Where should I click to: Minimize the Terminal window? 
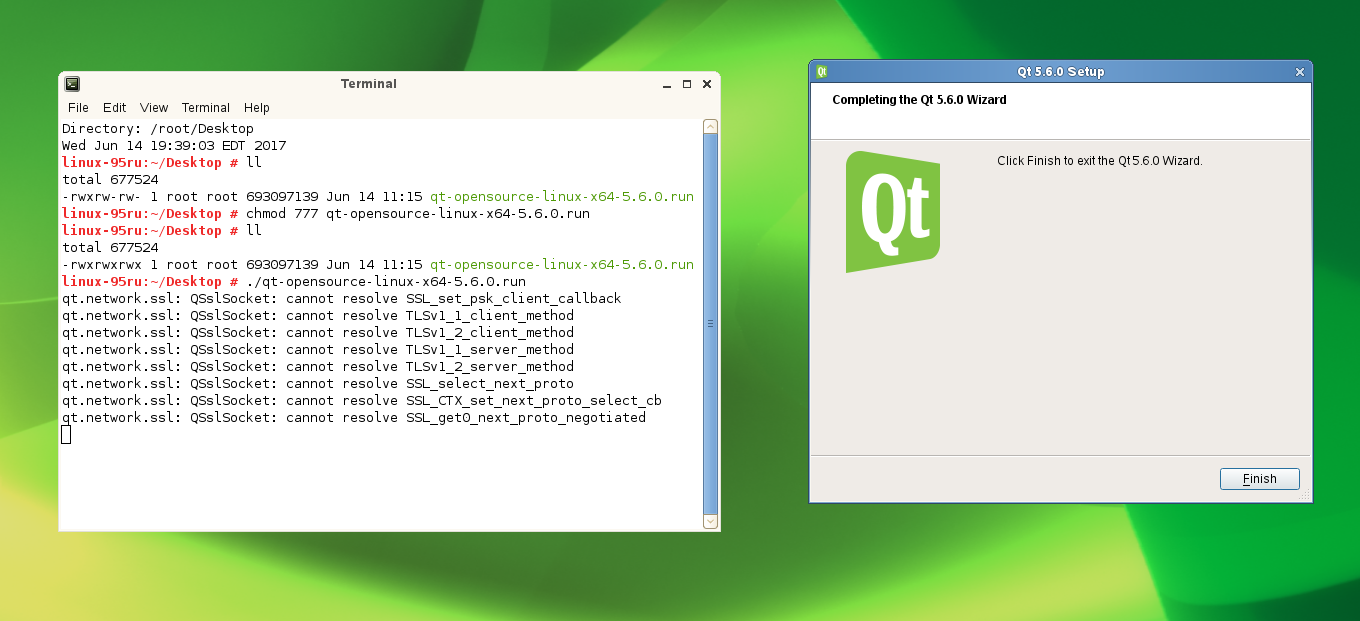[x=667, y=84]
